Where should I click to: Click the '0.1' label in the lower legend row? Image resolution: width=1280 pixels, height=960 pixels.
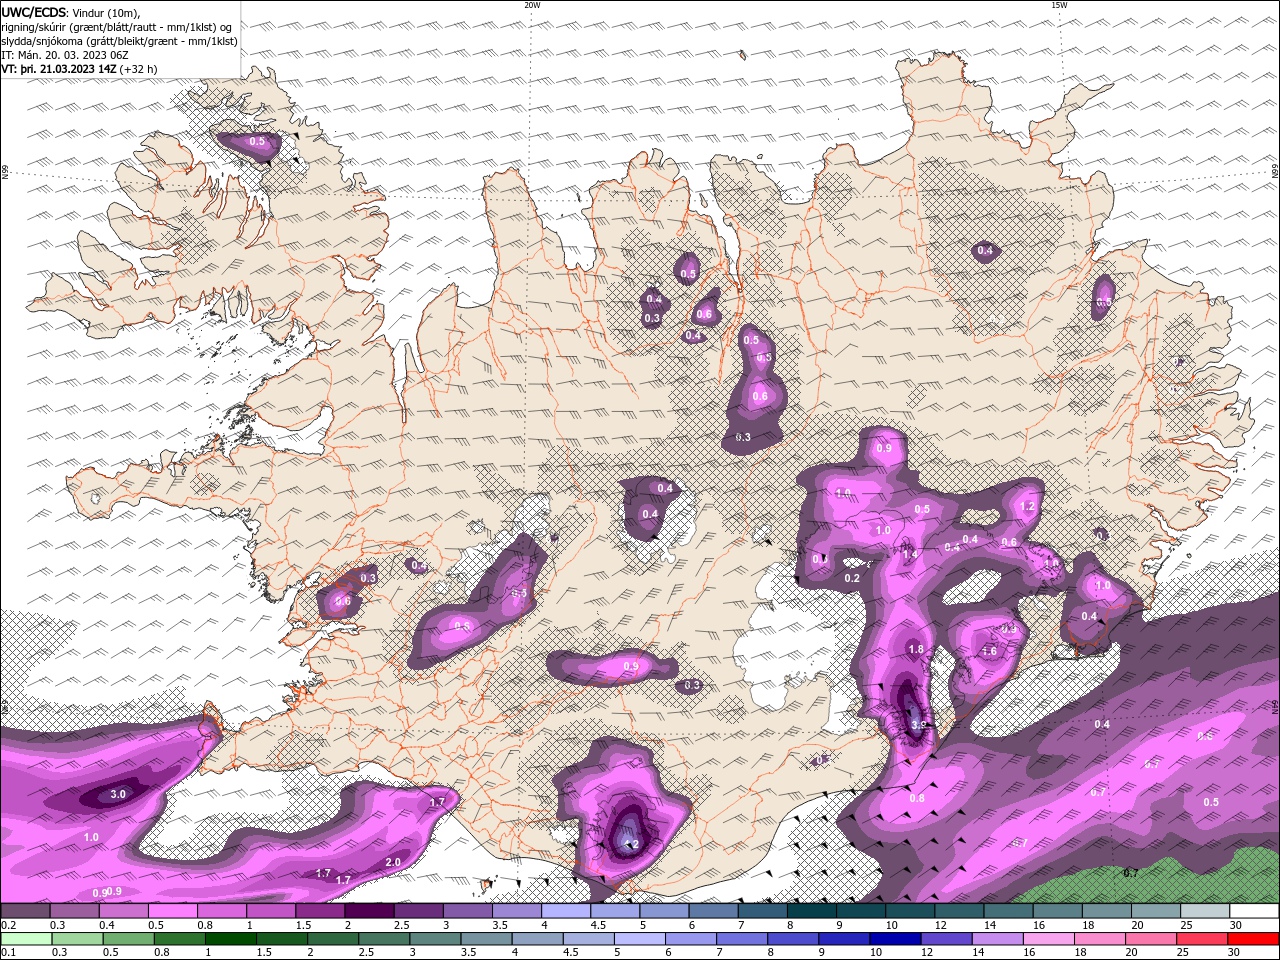tap(8, 953)
